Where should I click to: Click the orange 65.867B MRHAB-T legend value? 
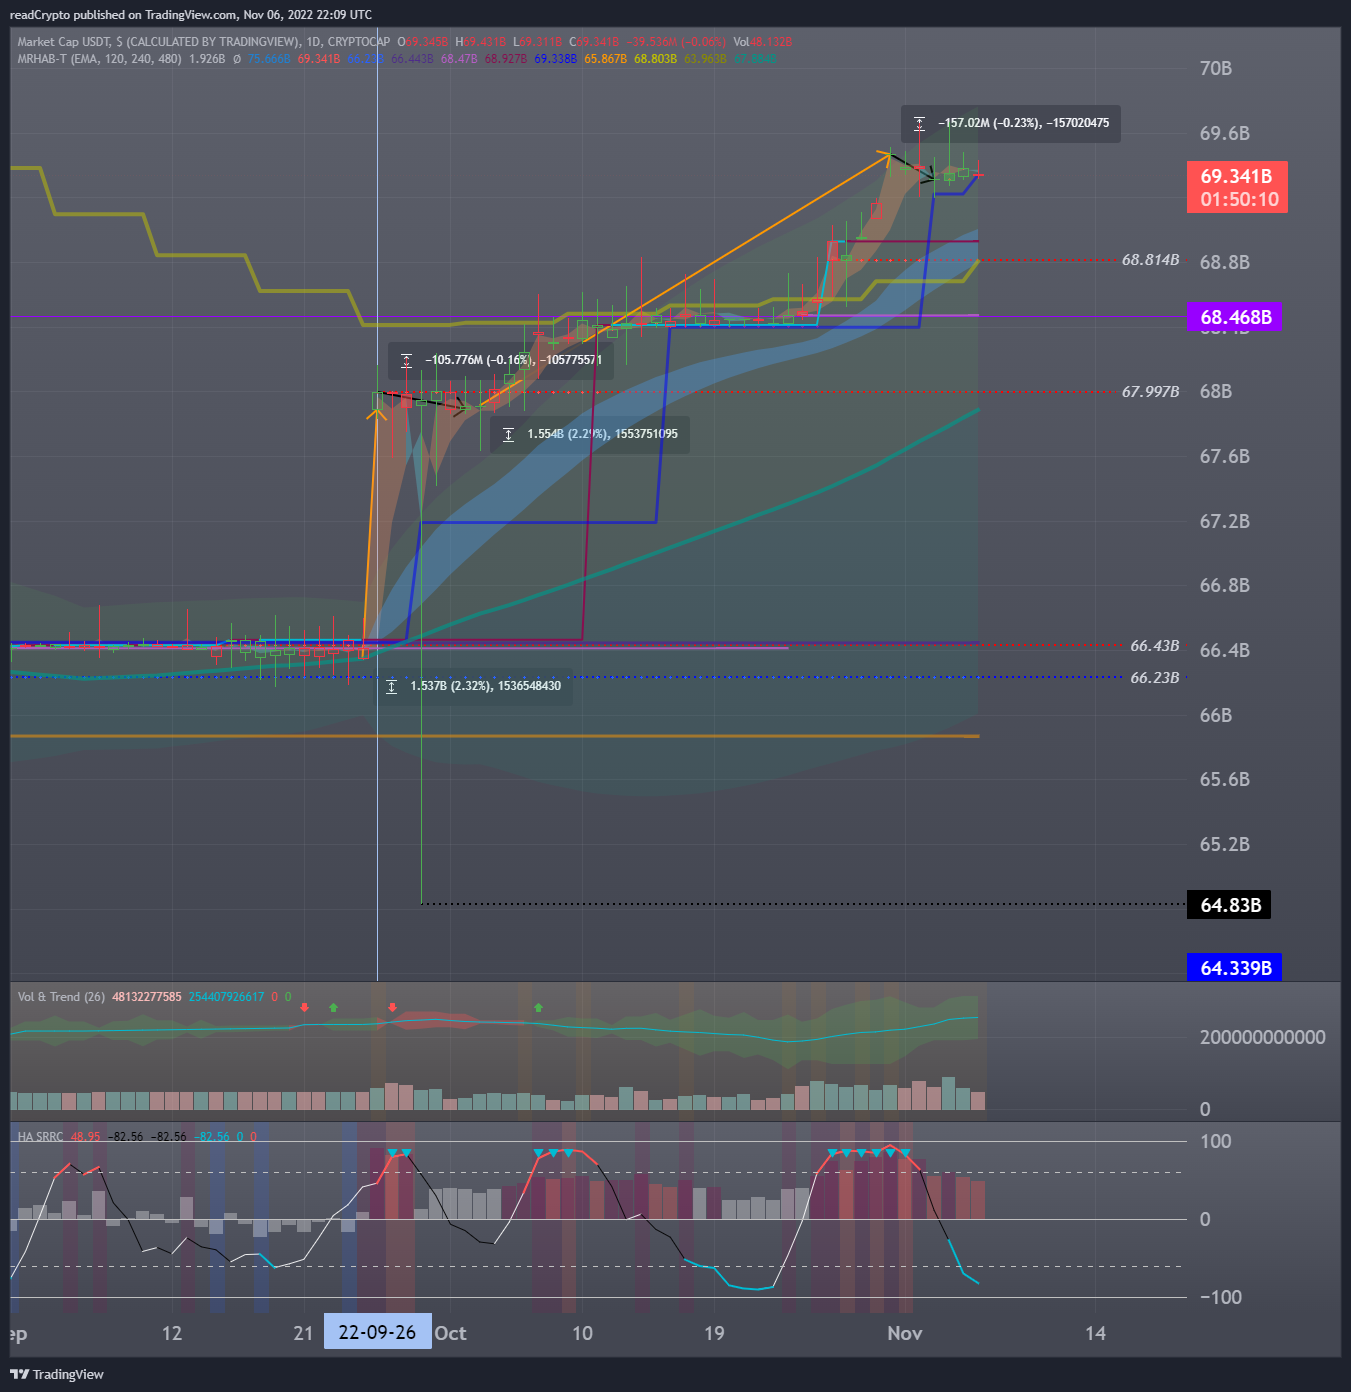pos(606,59)
